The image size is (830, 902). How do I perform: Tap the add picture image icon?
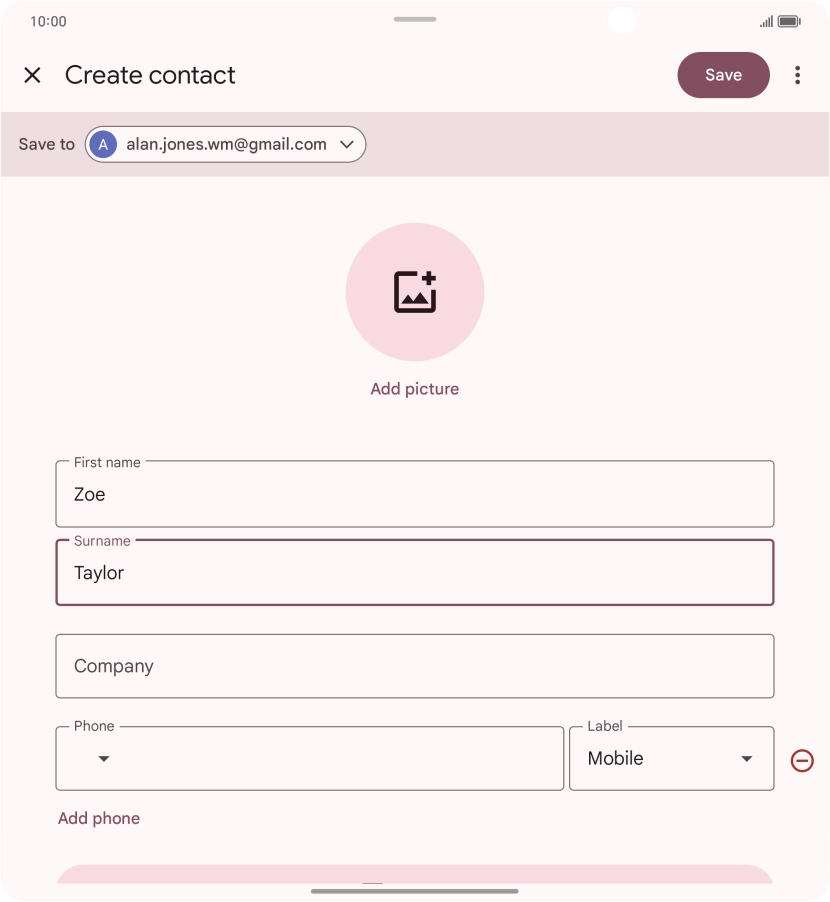coord(415,292)
